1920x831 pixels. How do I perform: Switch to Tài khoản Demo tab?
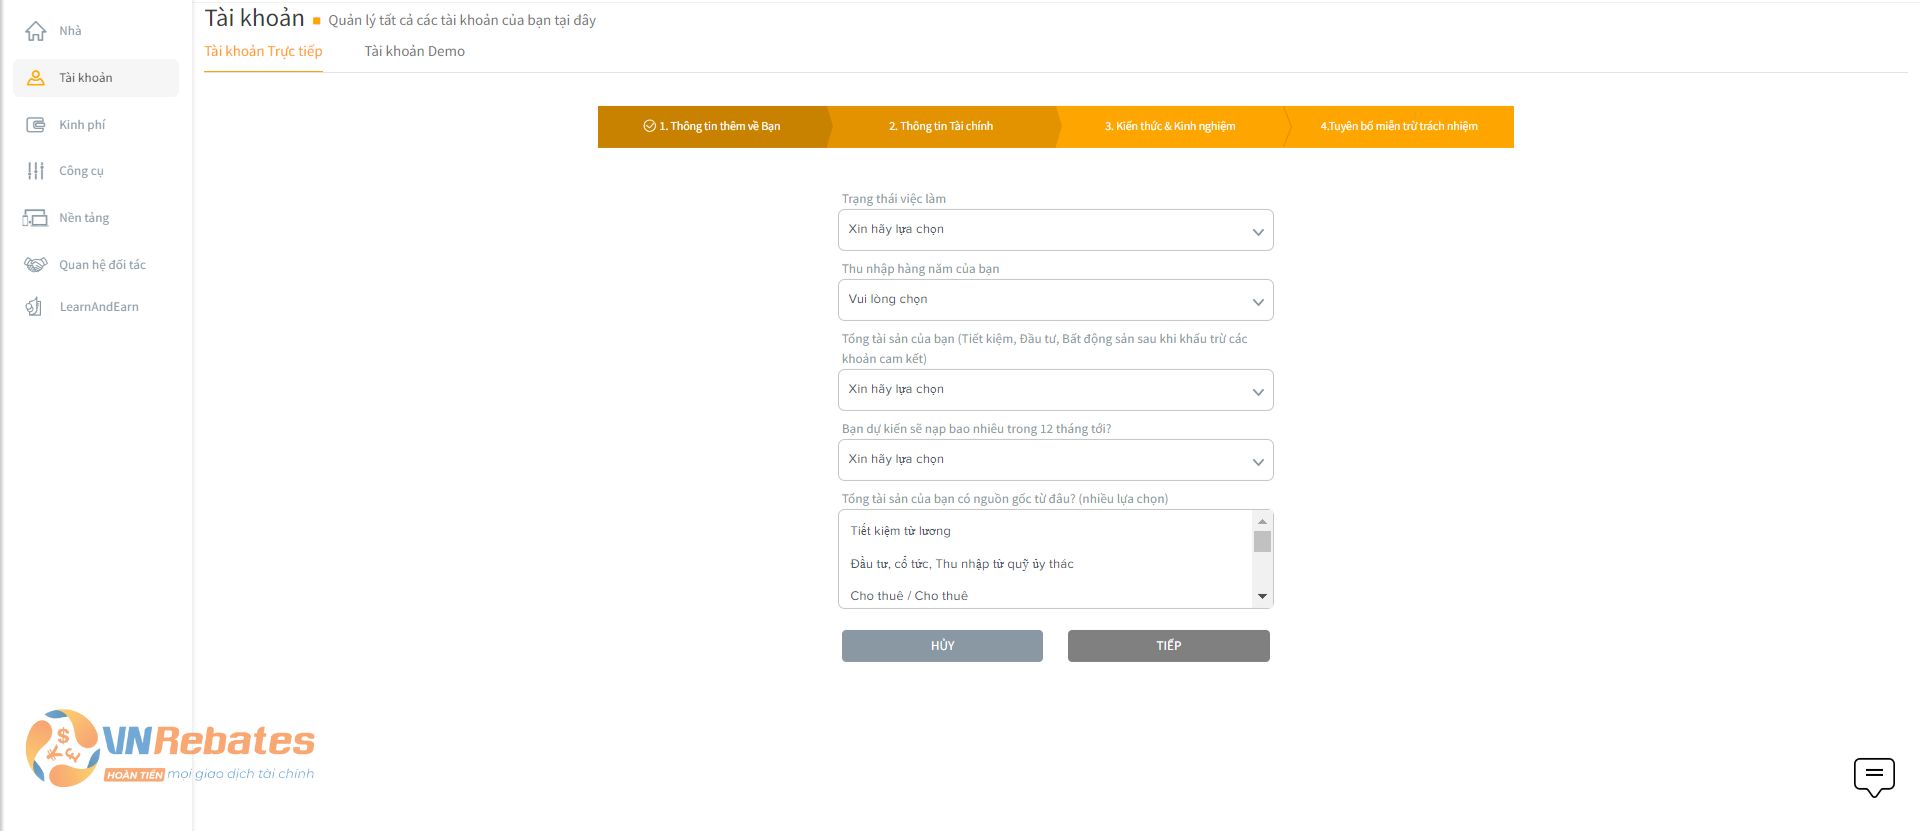tap(414, 51)
